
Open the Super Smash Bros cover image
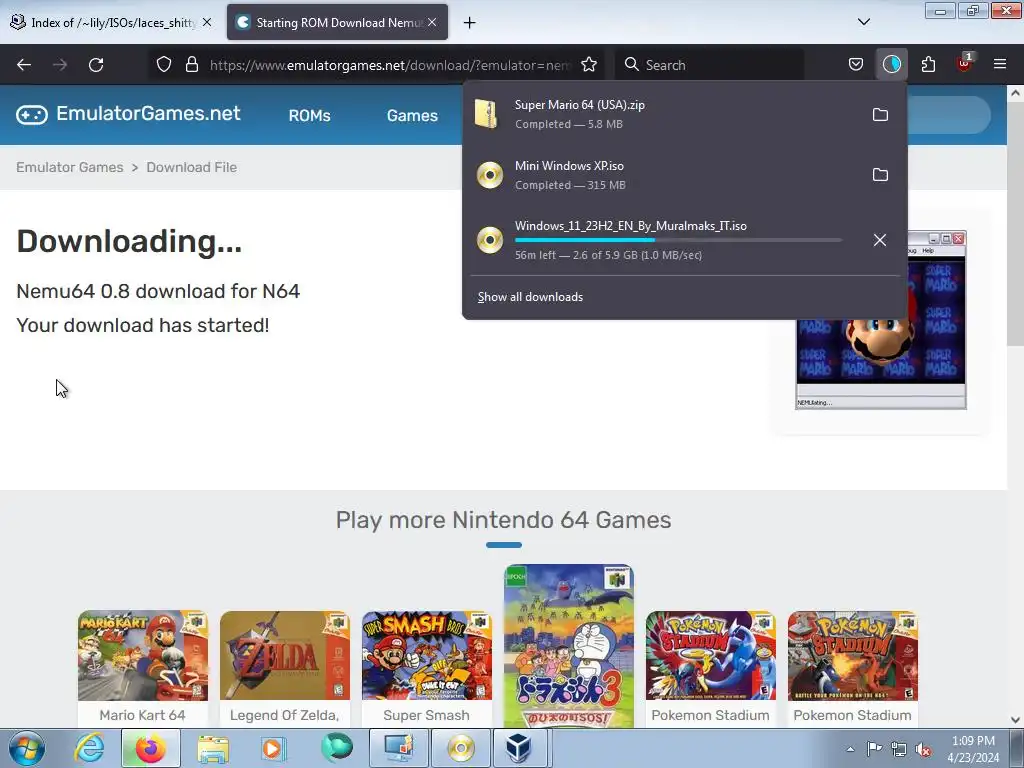[x=426, y=656]
